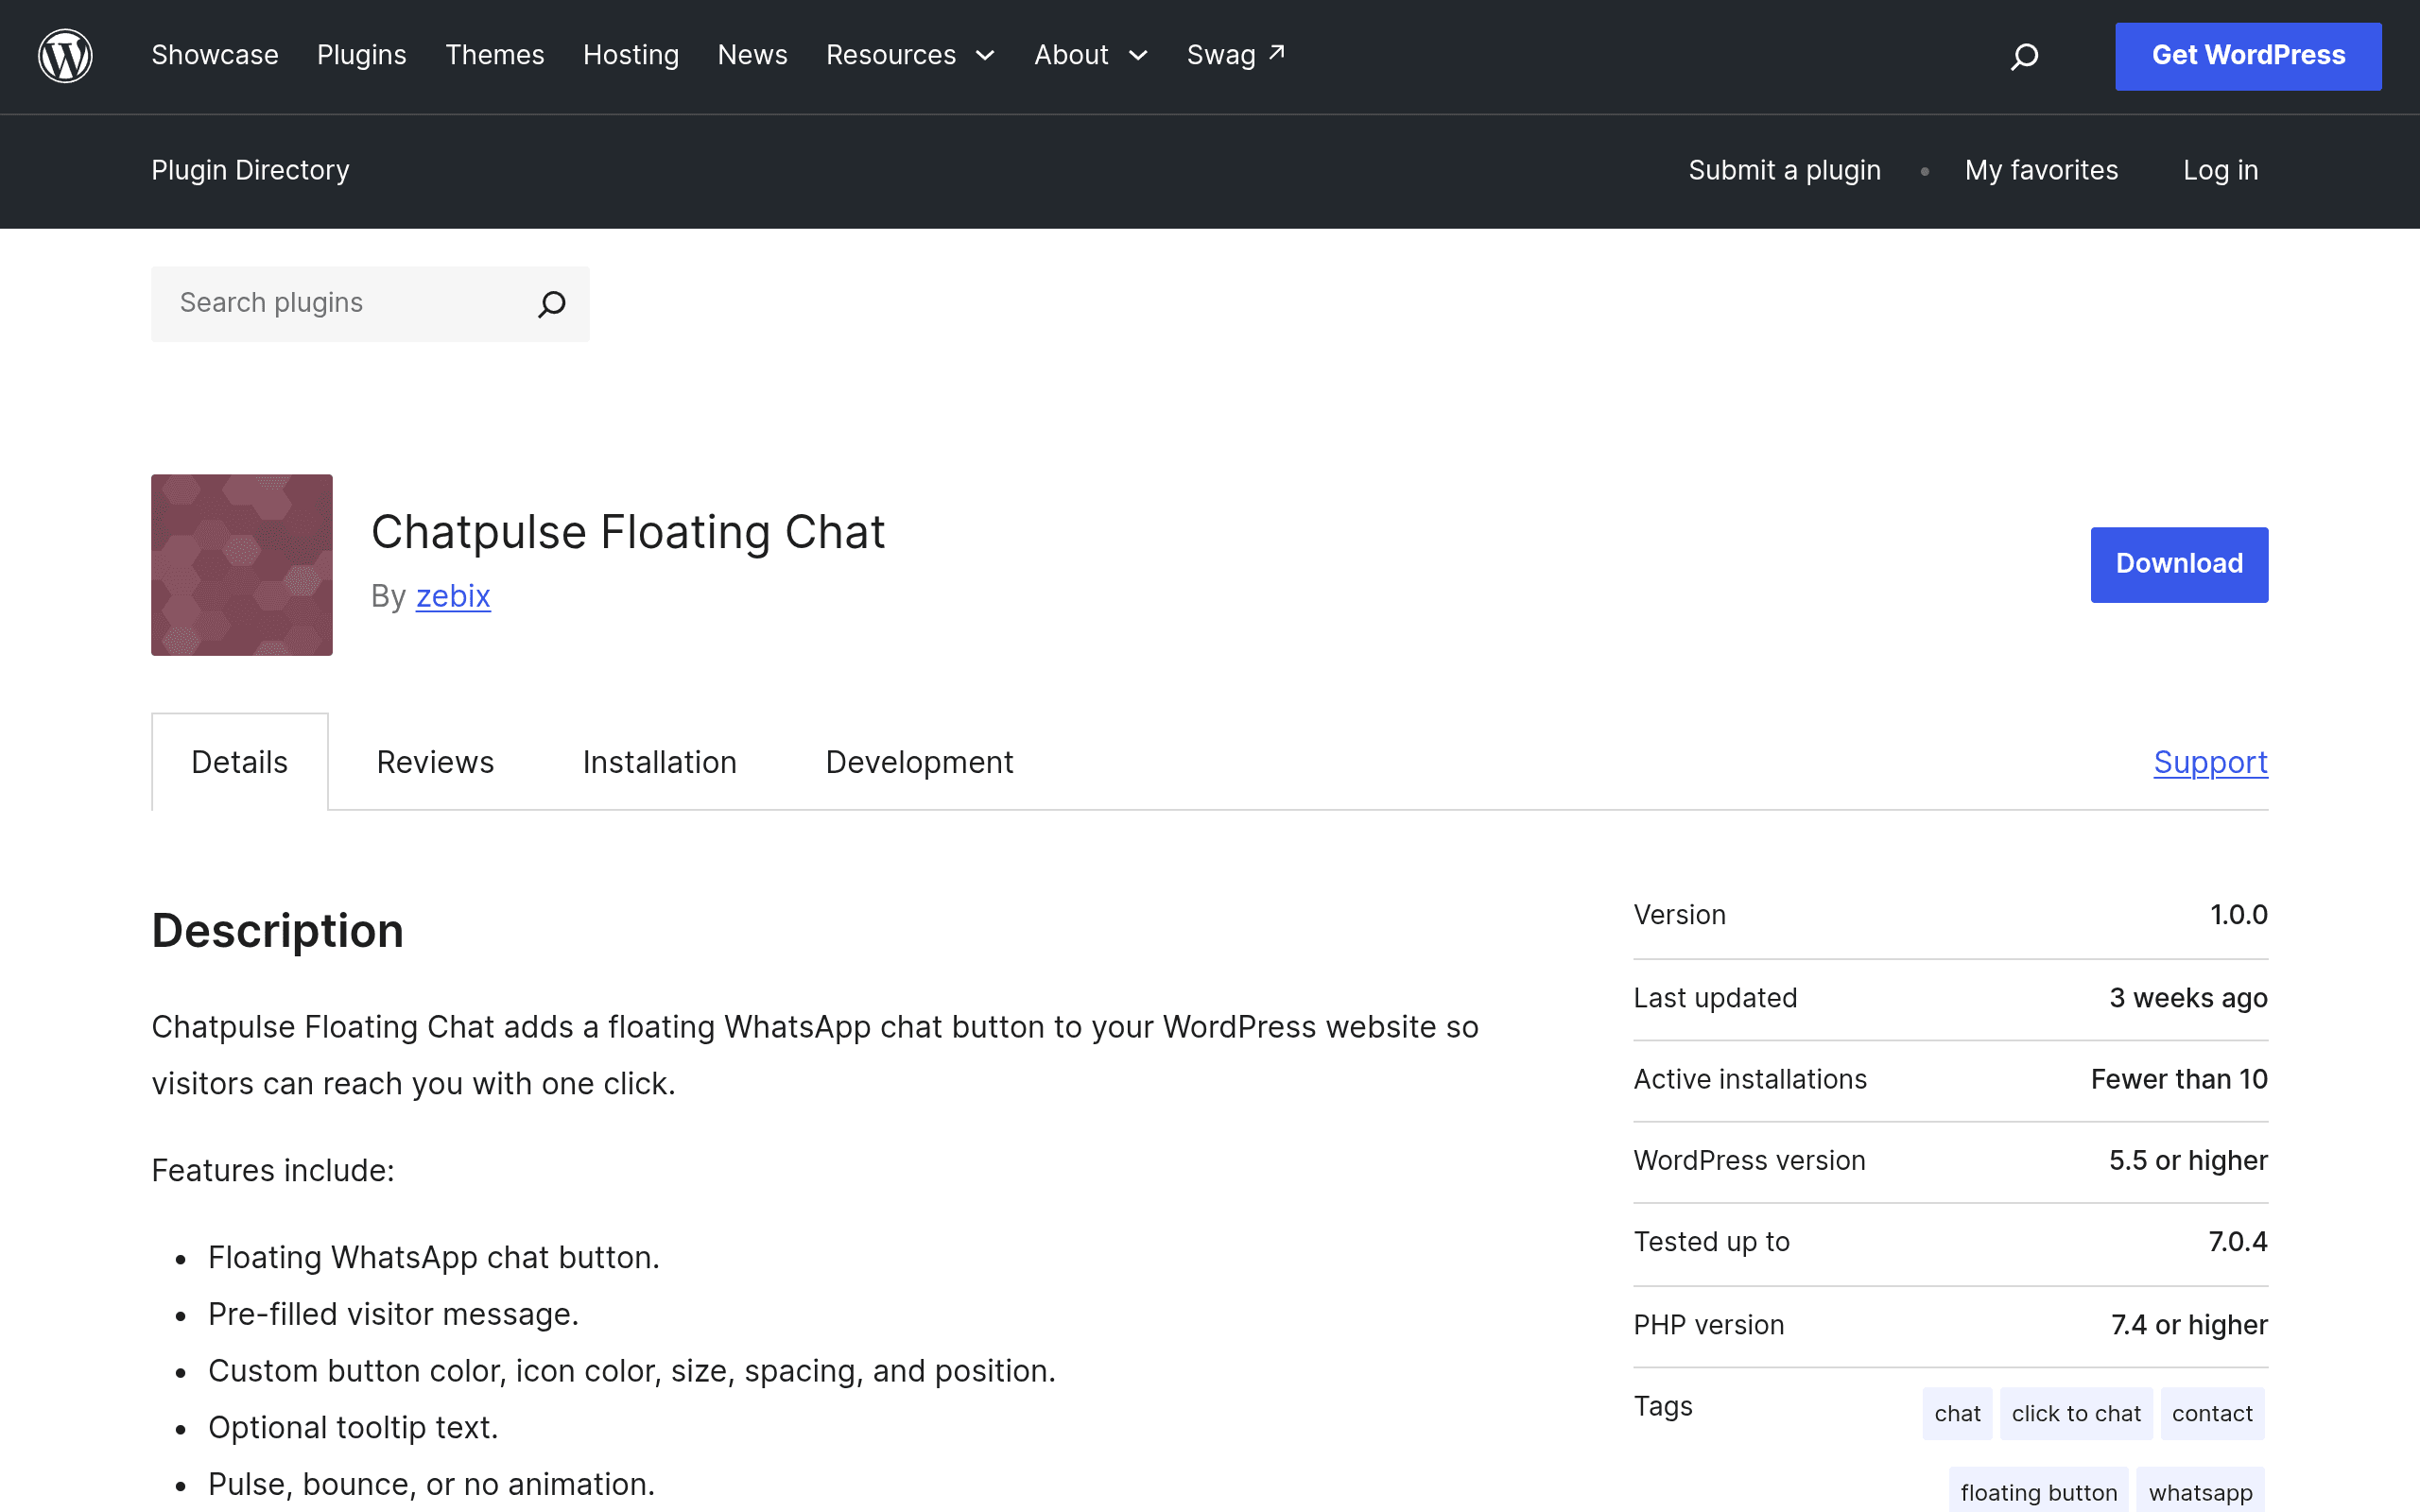
Task: Click the version value 1.0.0
Action: (2238, 915)
